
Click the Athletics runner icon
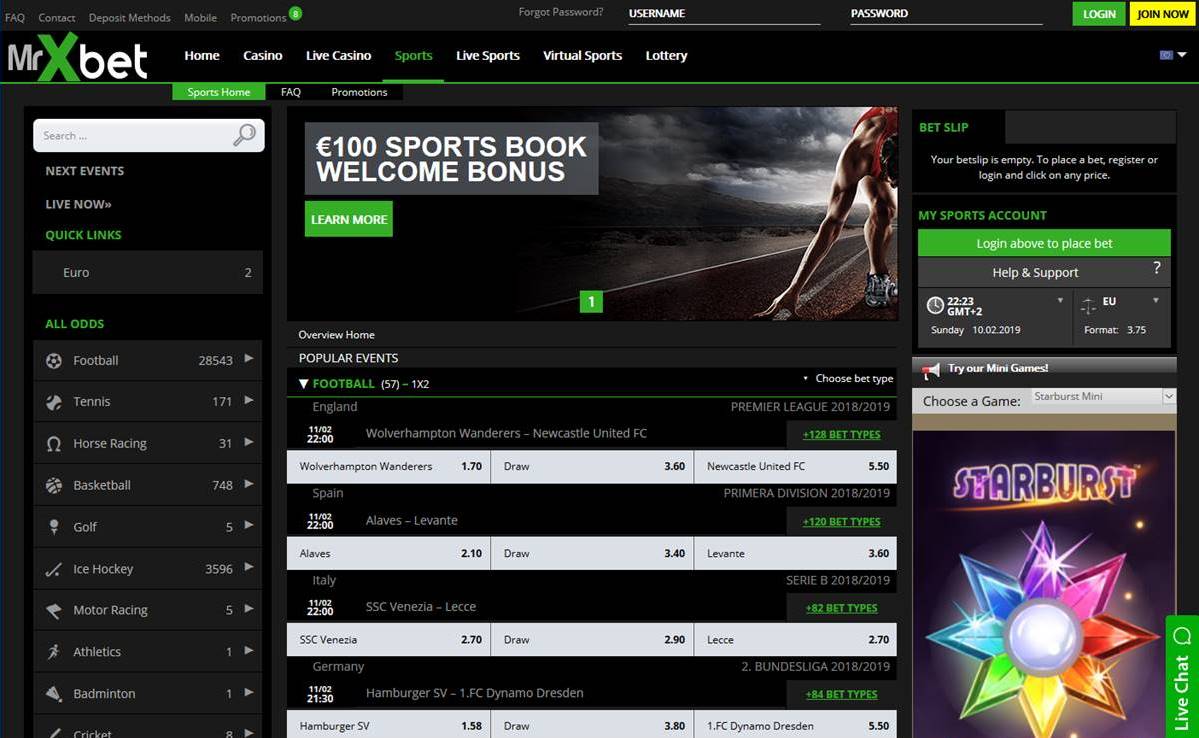[54, 652]
